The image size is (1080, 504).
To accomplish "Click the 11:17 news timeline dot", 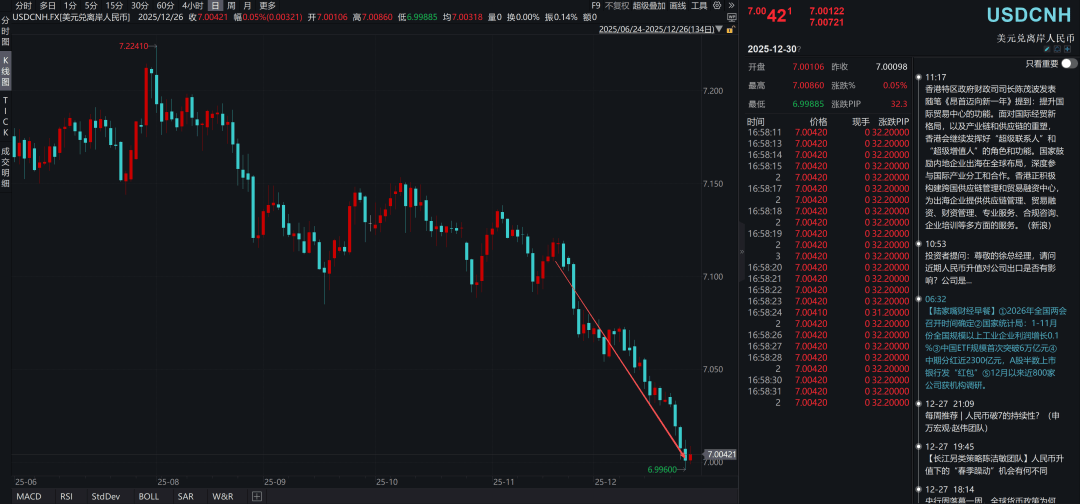I will 918,77.
